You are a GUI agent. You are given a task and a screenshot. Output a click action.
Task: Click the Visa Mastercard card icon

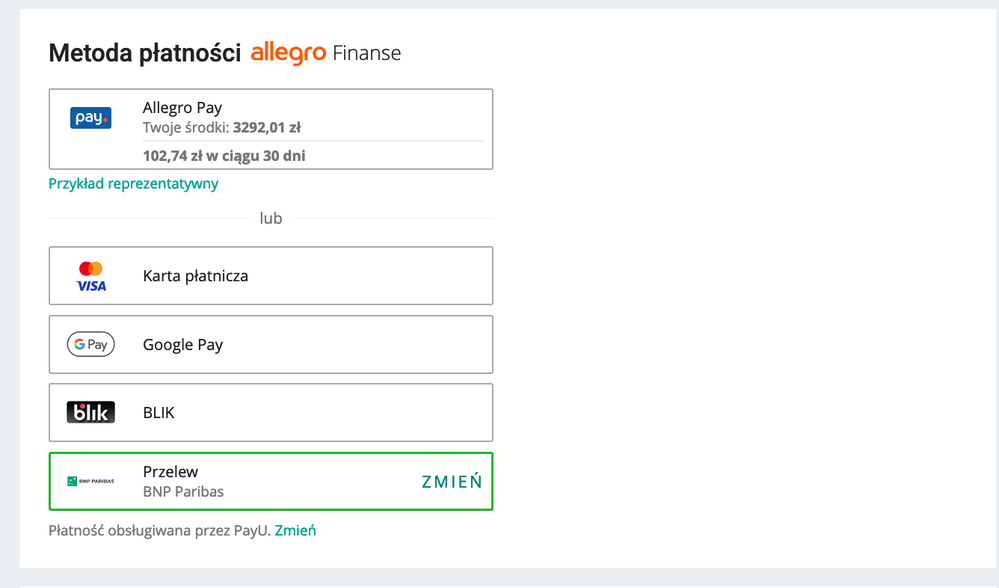tap(91, 276)
